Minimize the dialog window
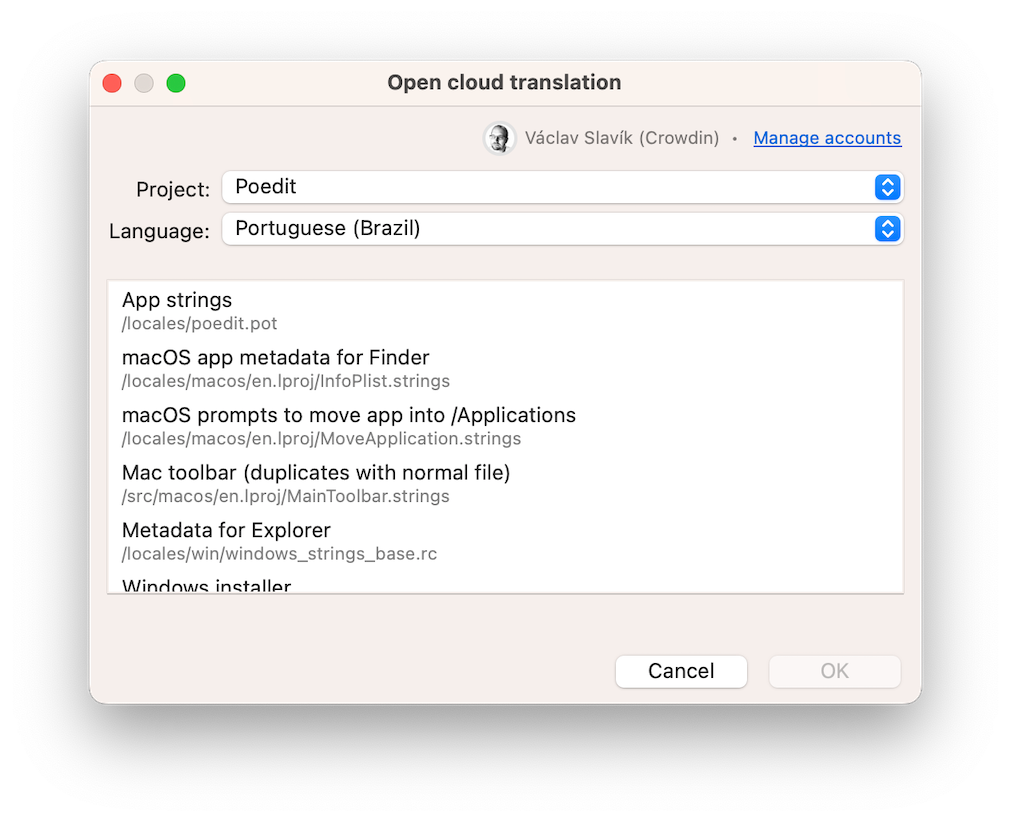Screen dimensions: 1011x822 143,83
